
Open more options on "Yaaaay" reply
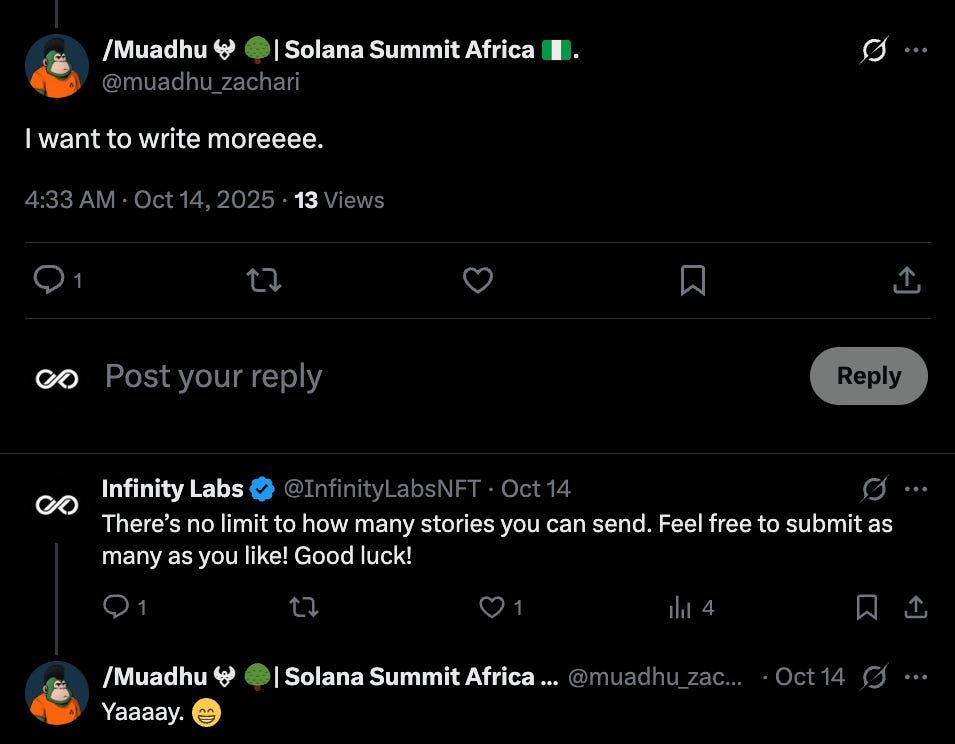pos(916,677)
